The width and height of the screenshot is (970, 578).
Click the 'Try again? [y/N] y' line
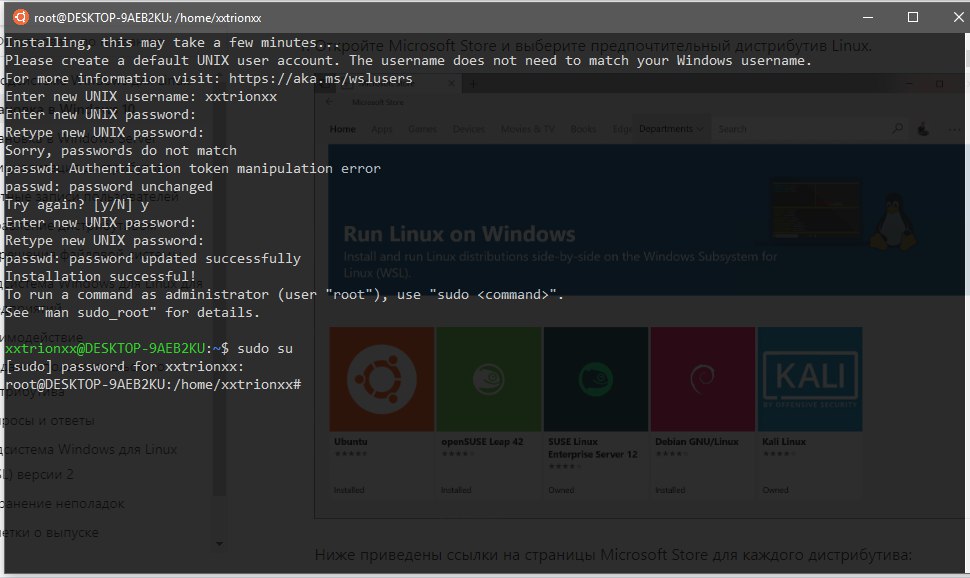pyautogui.click(x=77, y=204)
